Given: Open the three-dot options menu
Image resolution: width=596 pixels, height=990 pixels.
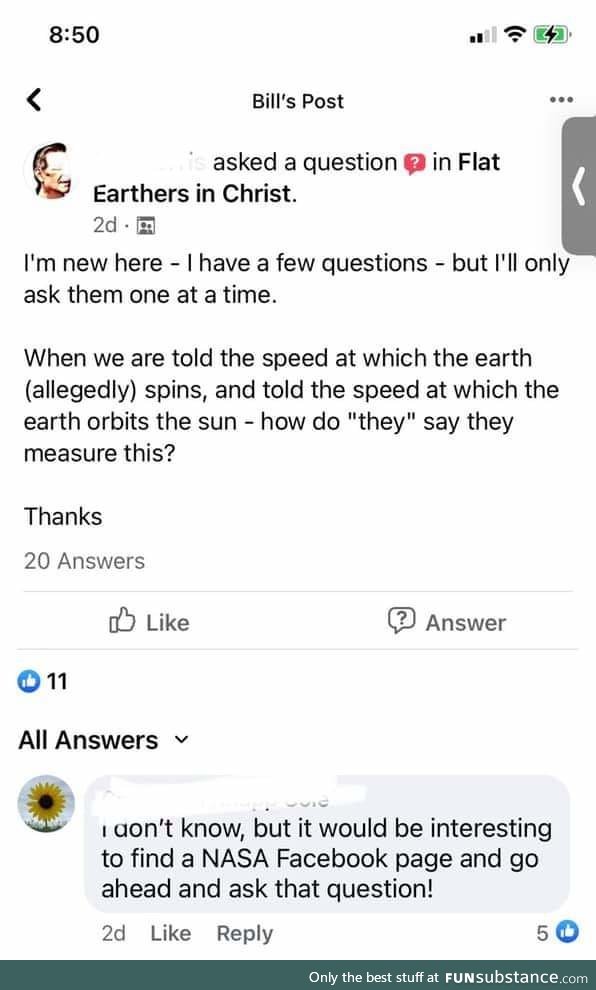Looking at the screenshot, I should [561, 100].
